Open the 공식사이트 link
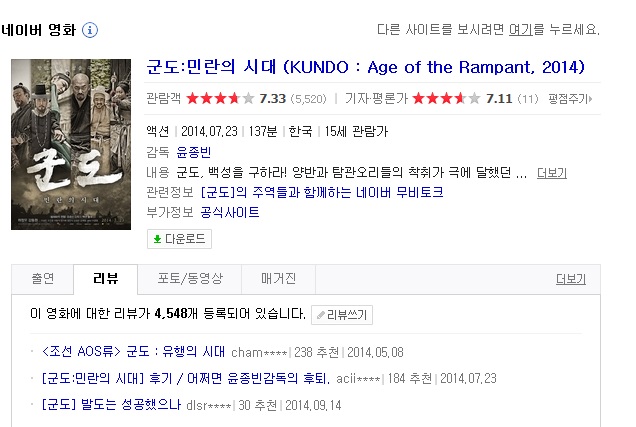 230,212
